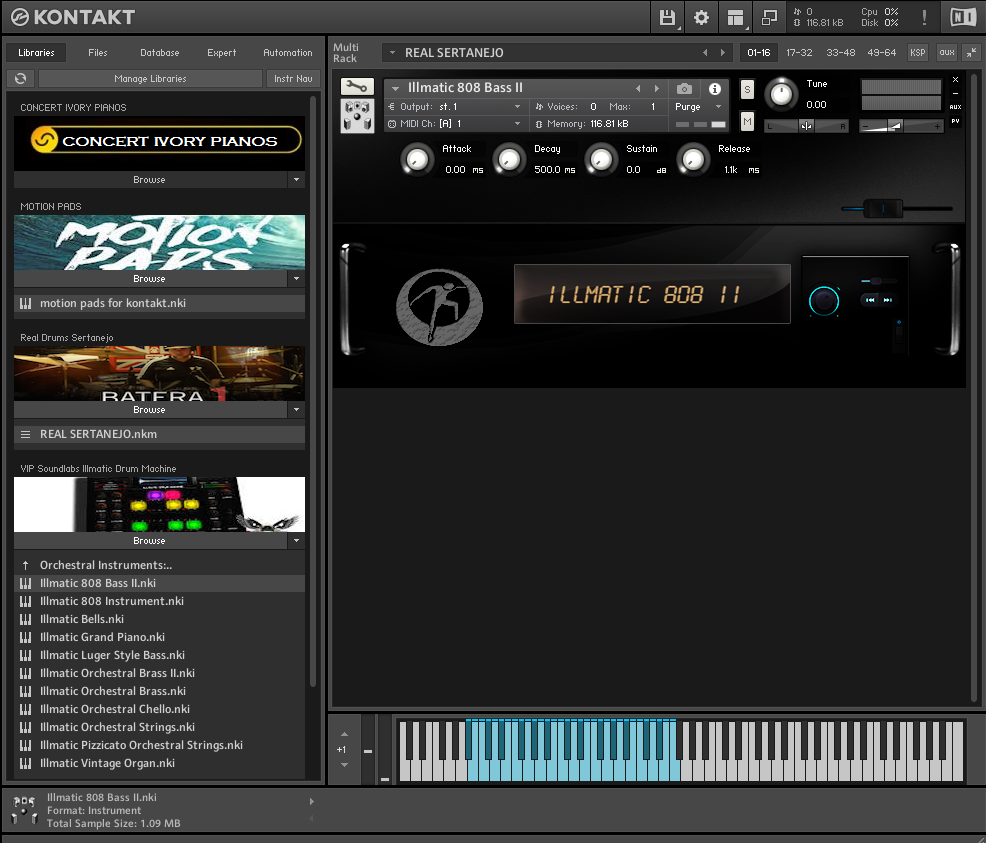Click the skip-forward button on Illmatic panel
Image resolution: width=986 pixels, height=843 pixels.
click(x=887, y=300)
